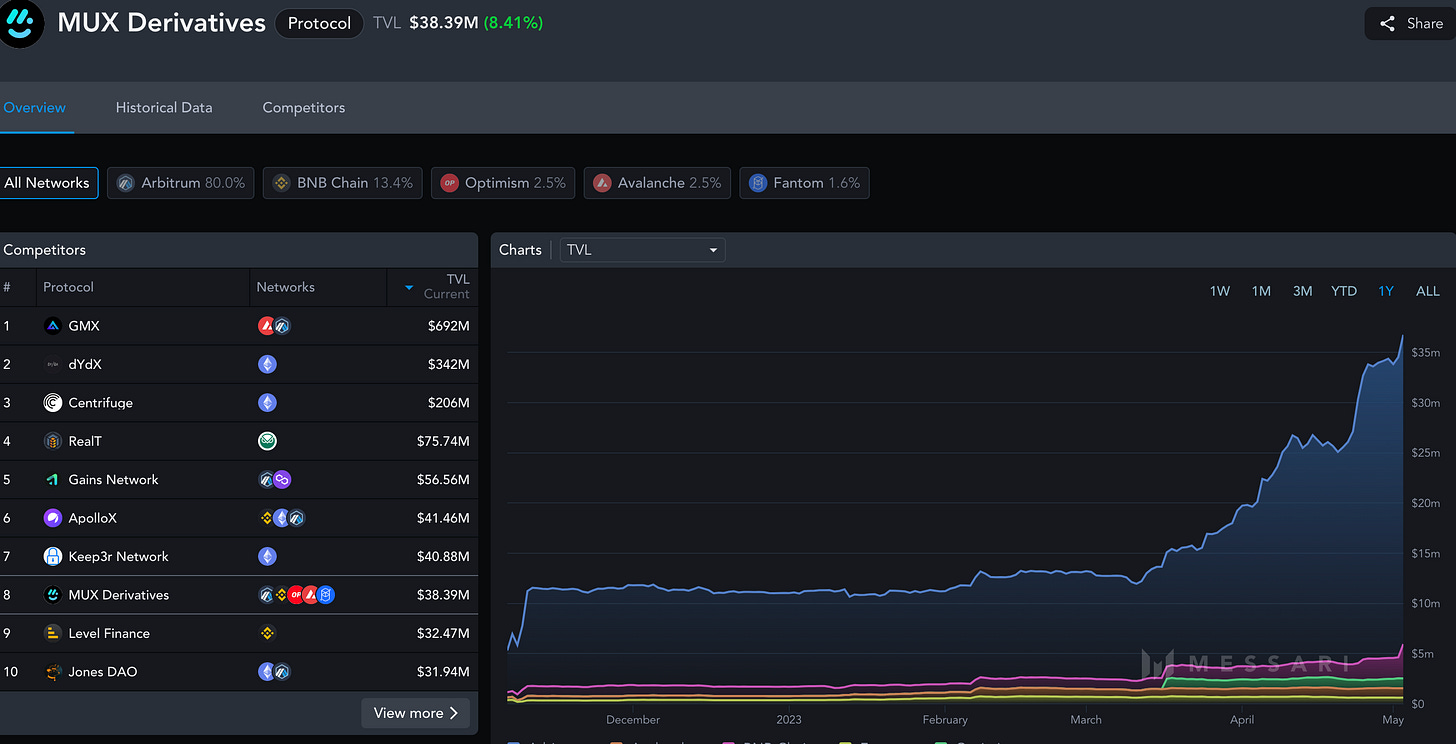Click the $75.74M RealT value
The image size is (1456, 744).
tap(443, 441)
